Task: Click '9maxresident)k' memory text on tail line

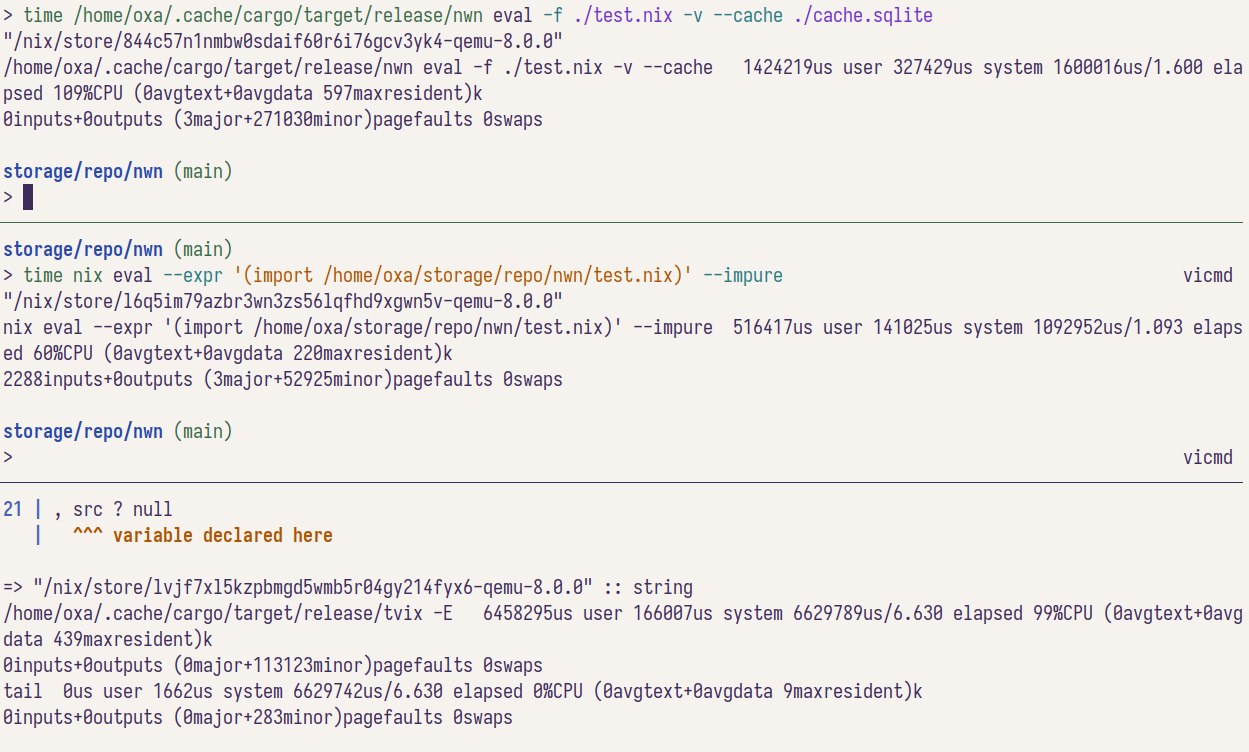Action: click(853, 691)
